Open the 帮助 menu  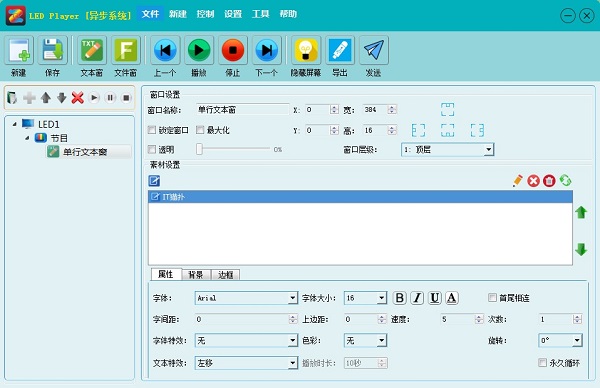click(x=288, y=14)
